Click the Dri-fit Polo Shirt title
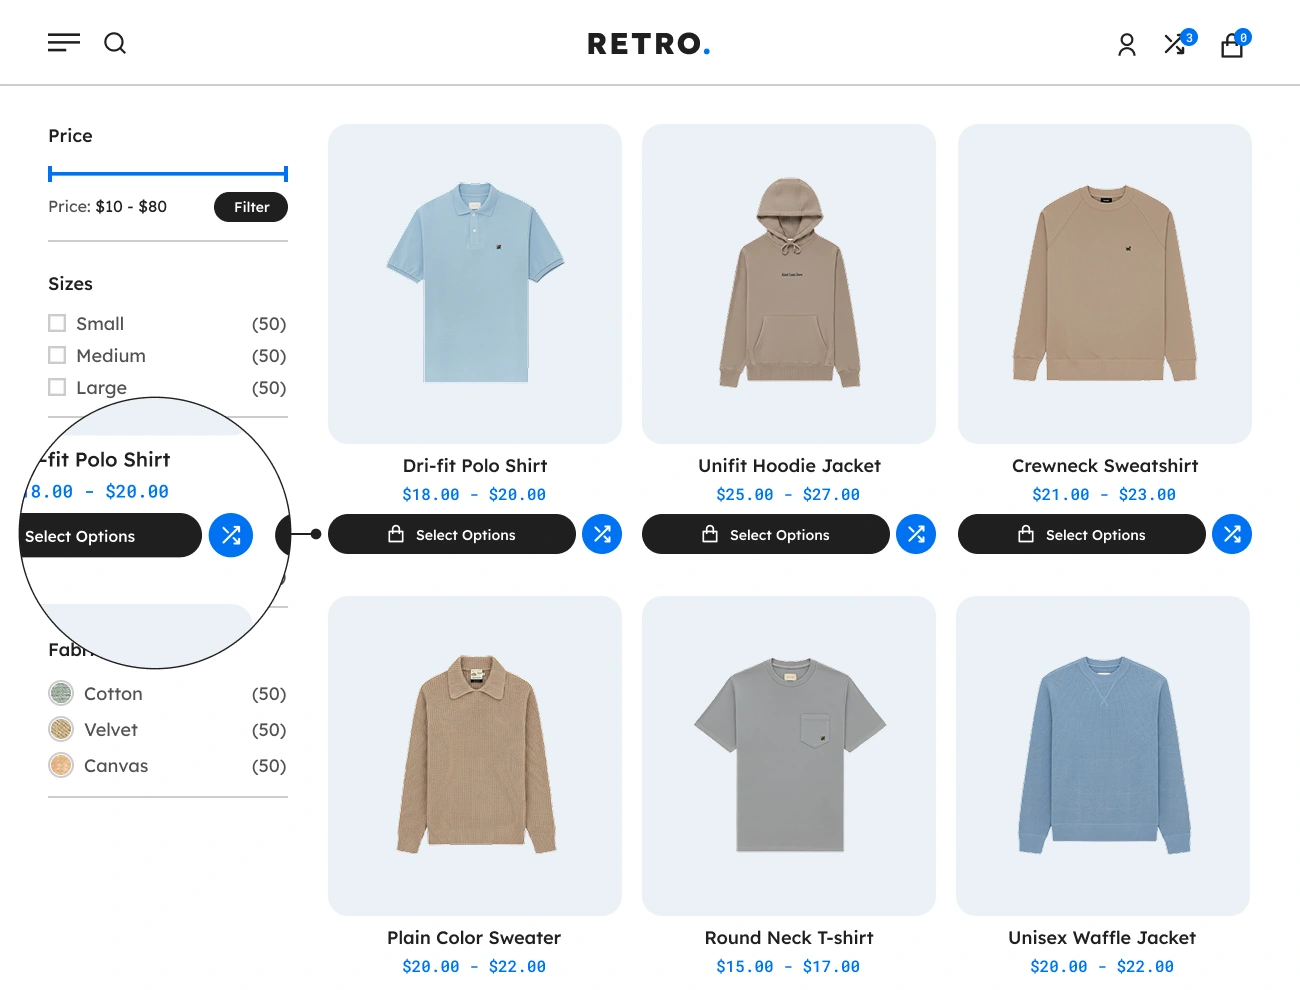 tap(475, 466)
